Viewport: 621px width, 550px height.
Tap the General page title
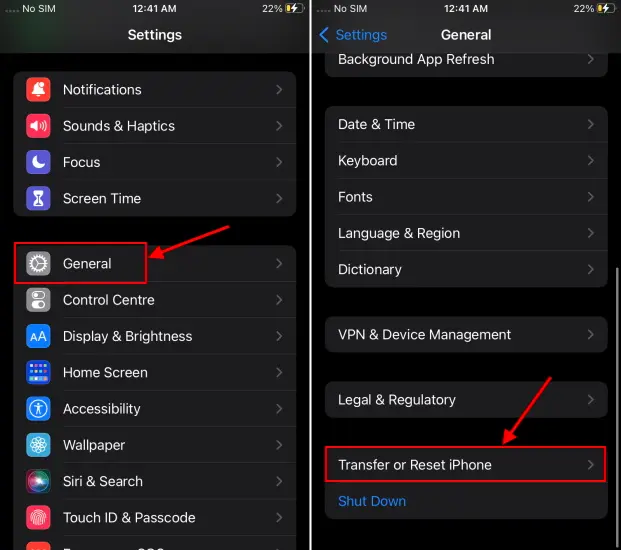[x=466, y=35]
